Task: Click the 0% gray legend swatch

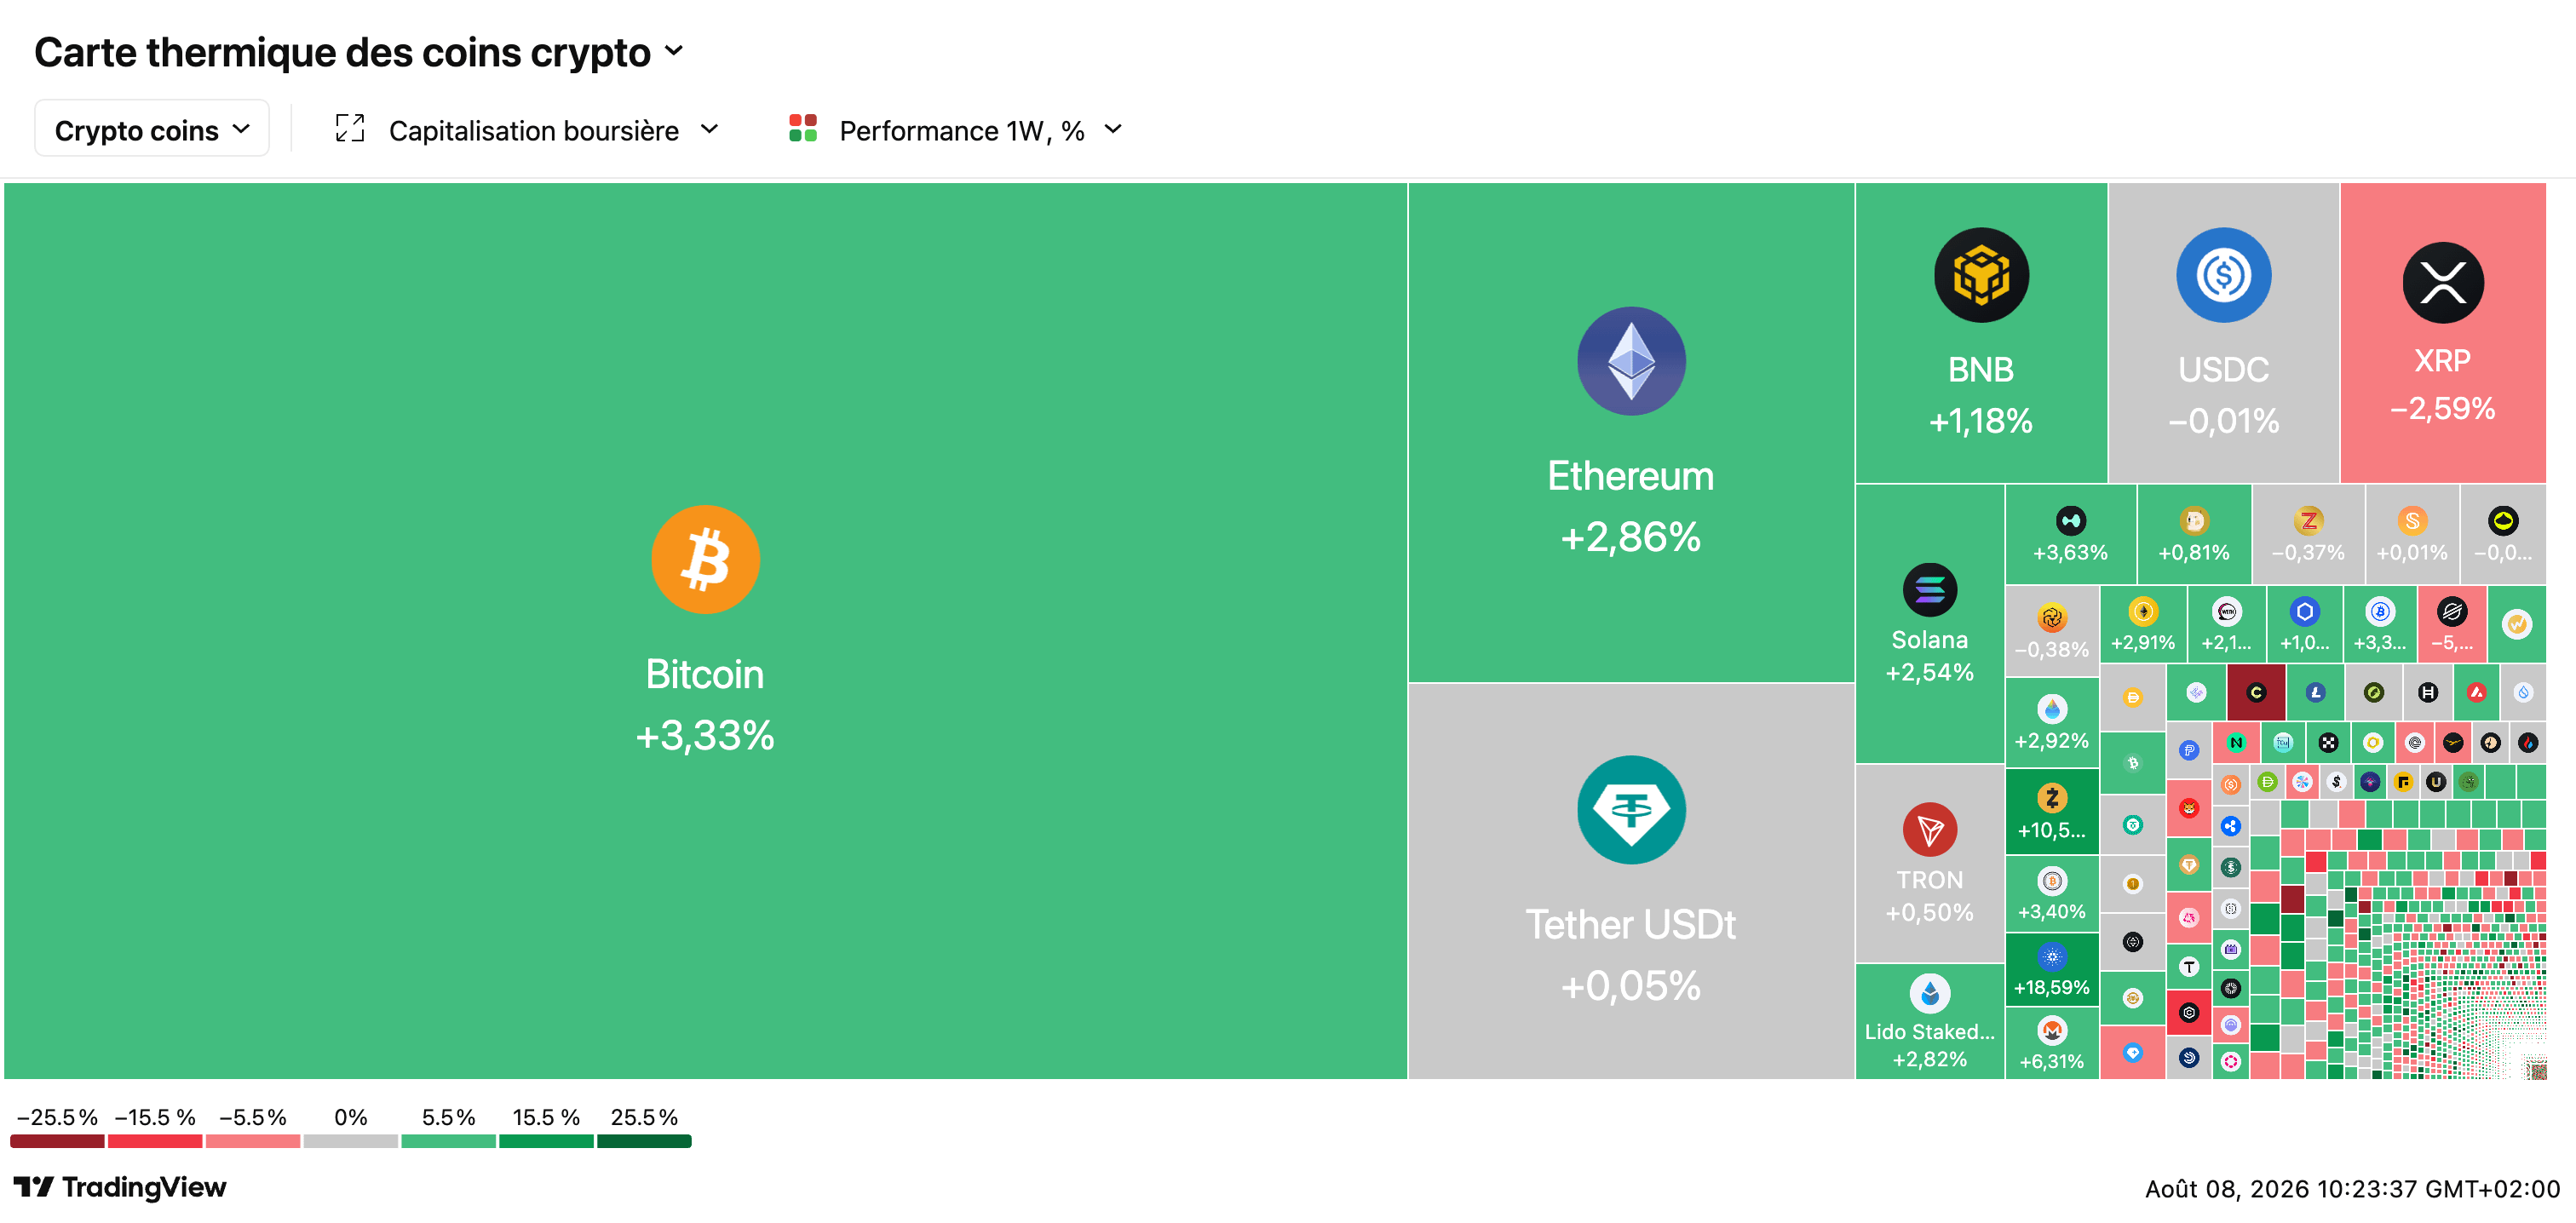Action: [x=350, y=1142]
